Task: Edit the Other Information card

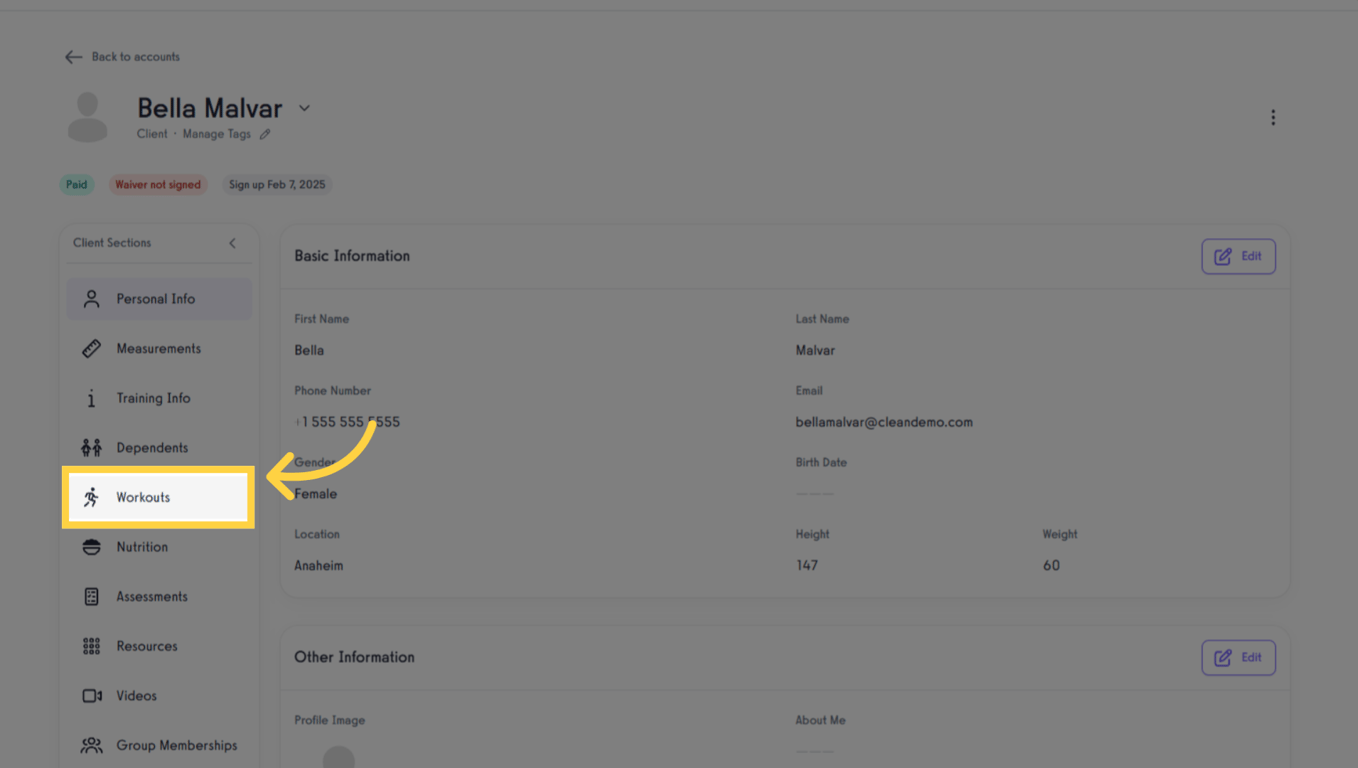Action: pyautogui.click(x=1238, y=657)
